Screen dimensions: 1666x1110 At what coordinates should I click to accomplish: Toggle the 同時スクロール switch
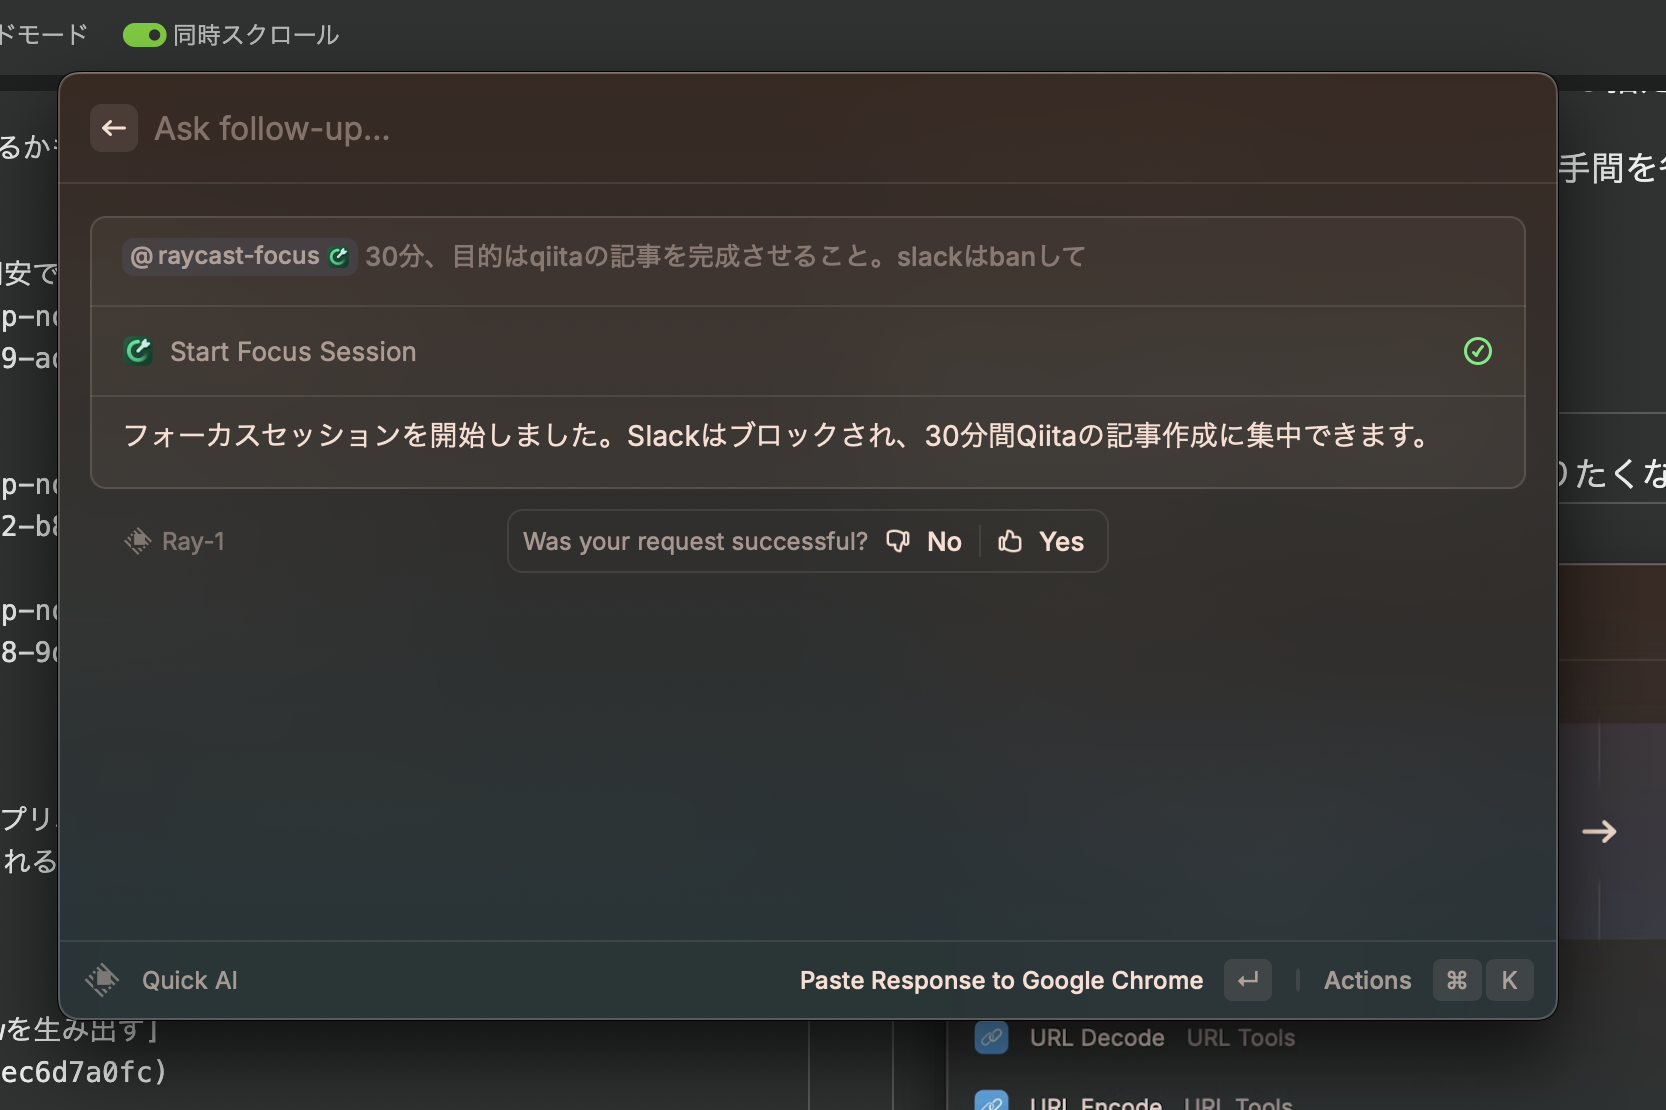tap(144, 35)
